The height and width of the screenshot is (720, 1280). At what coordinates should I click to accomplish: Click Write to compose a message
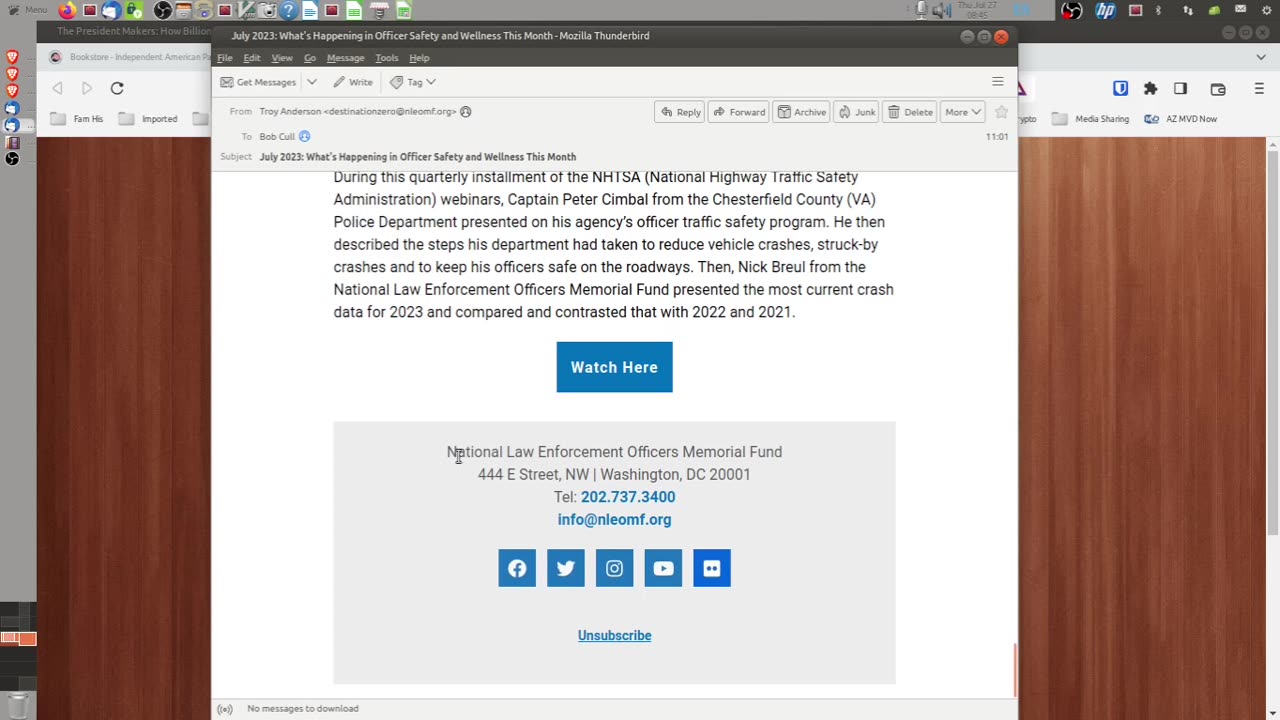click(353, 82)
